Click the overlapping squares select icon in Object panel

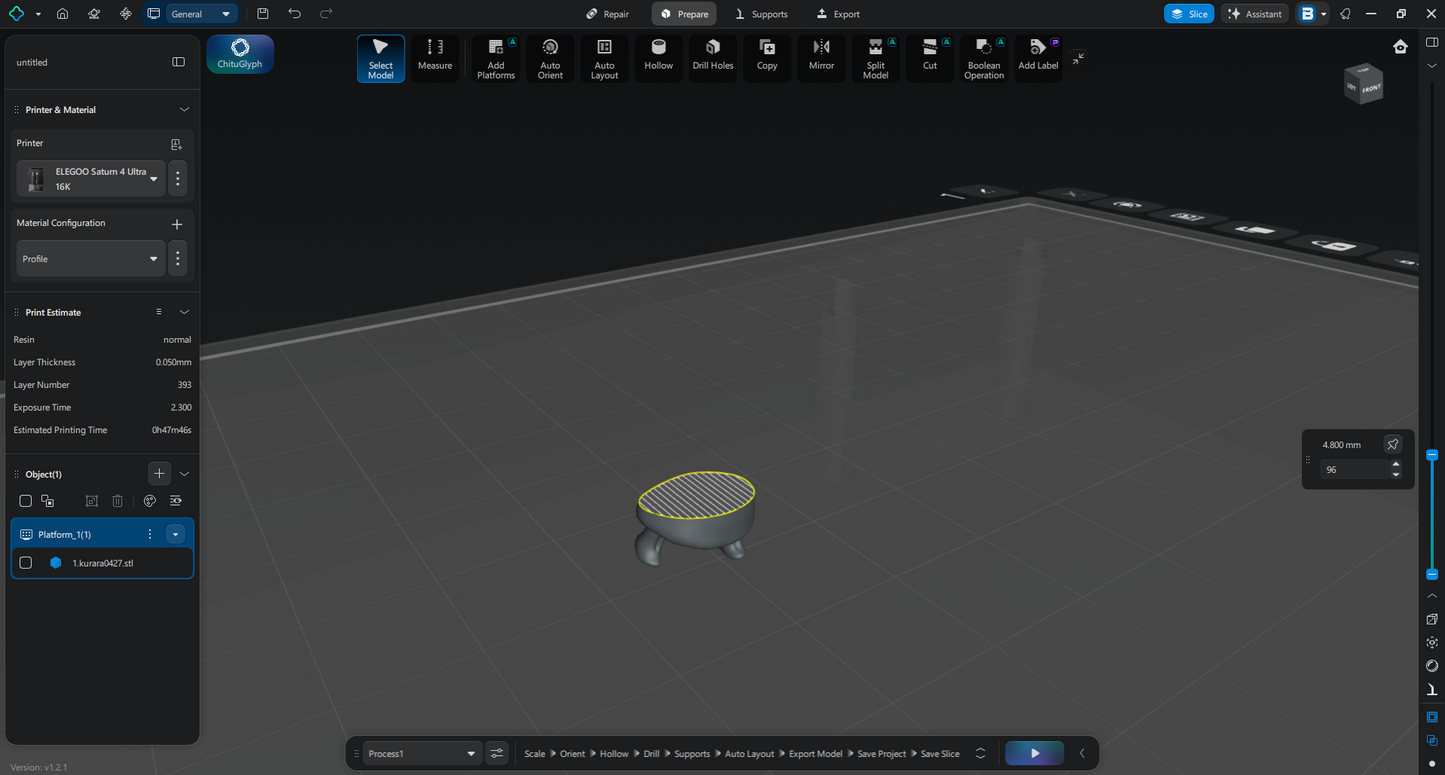click(48, 501)
